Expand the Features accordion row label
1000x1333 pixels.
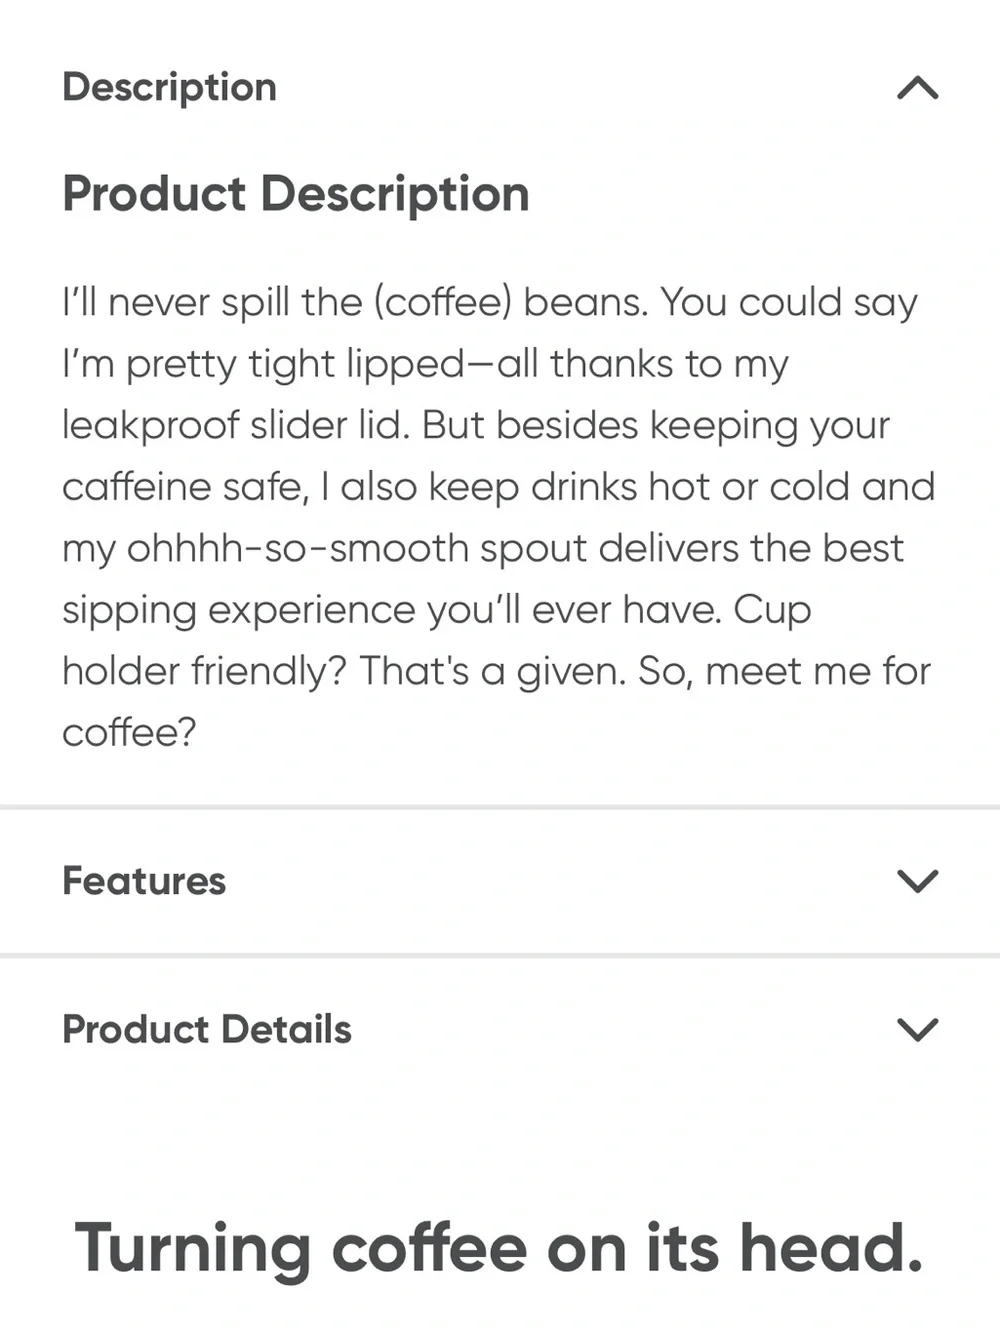coord(144,881)
